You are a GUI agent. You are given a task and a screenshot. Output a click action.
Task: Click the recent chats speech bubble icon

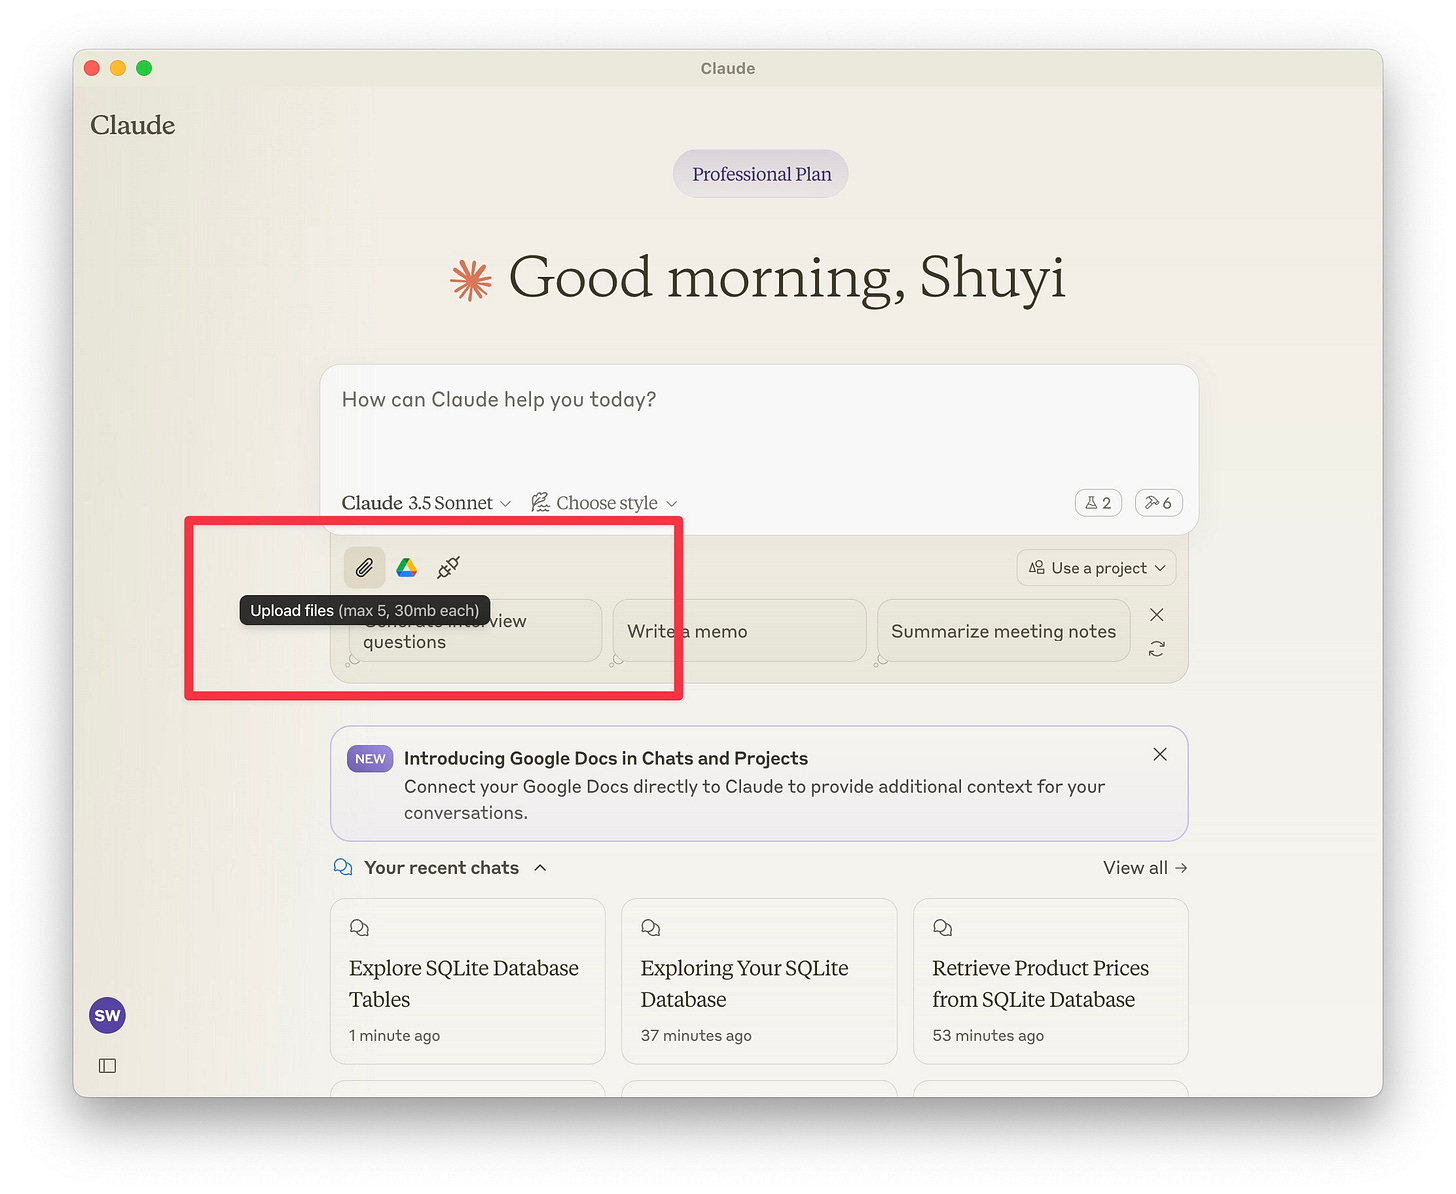point(343,867)
